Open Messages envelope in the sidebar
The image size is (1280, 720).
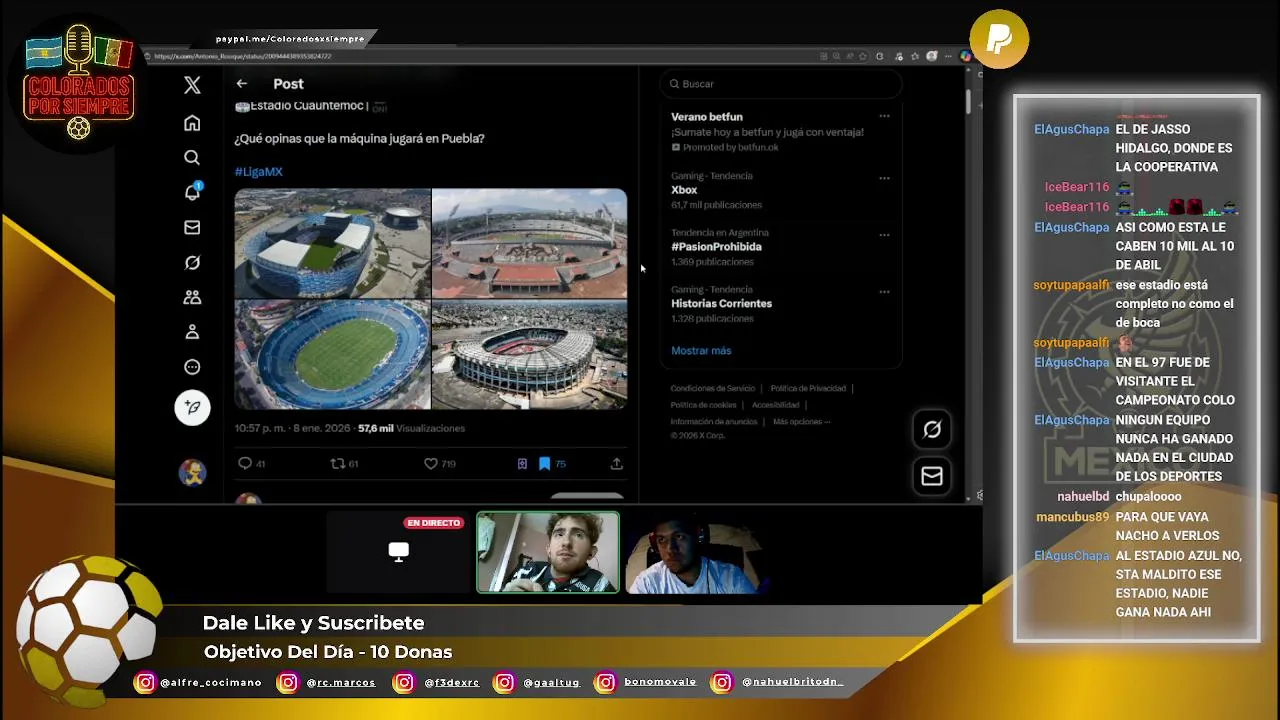pos(192,227)
